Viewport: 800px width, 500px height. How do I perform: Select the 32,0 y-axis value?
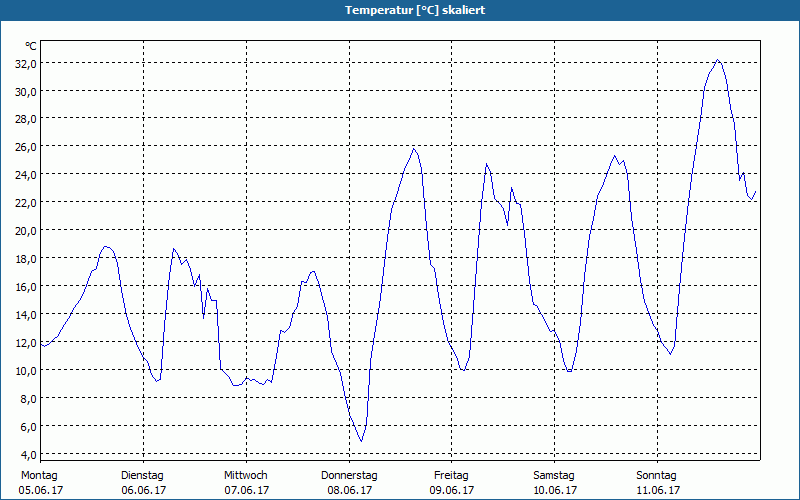point(26,64)
